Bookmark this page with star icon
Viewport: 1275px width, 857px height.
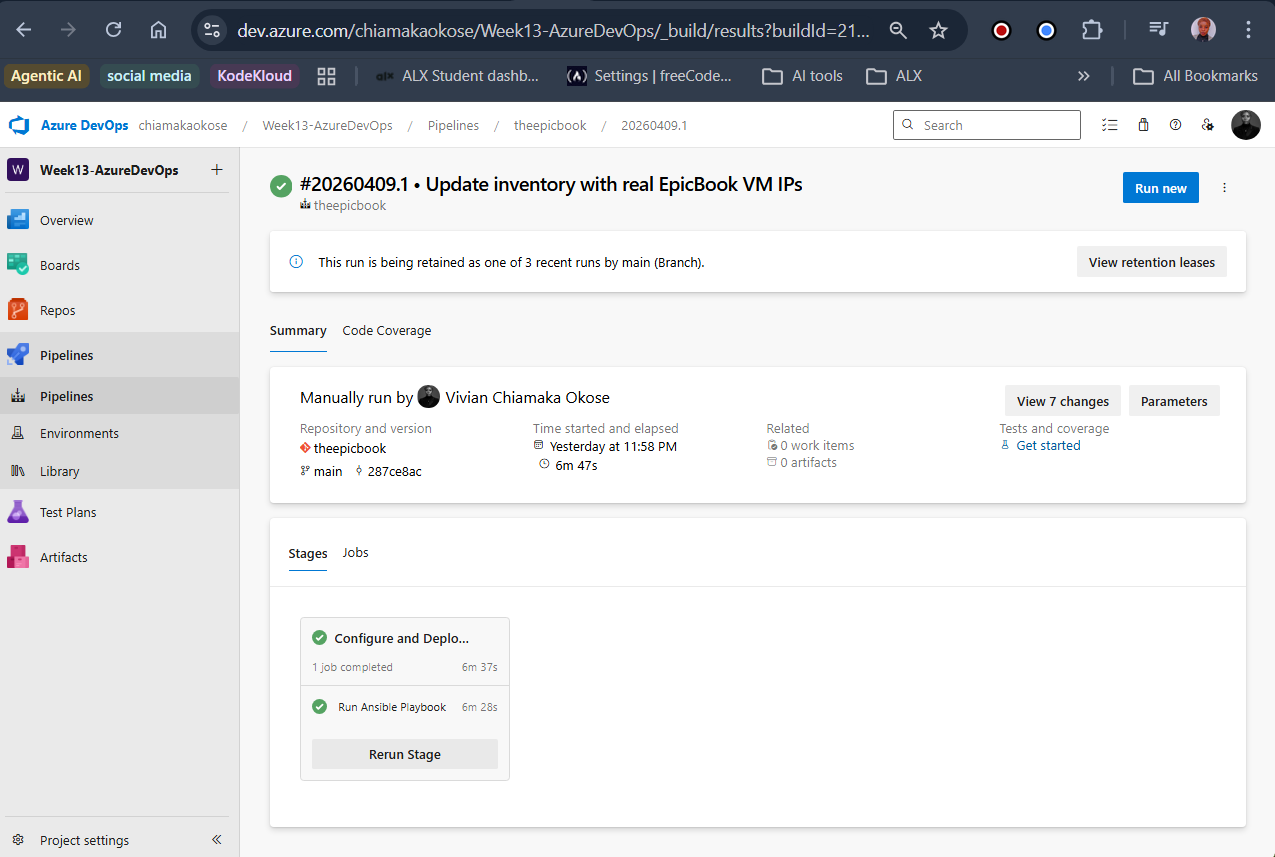938,30
